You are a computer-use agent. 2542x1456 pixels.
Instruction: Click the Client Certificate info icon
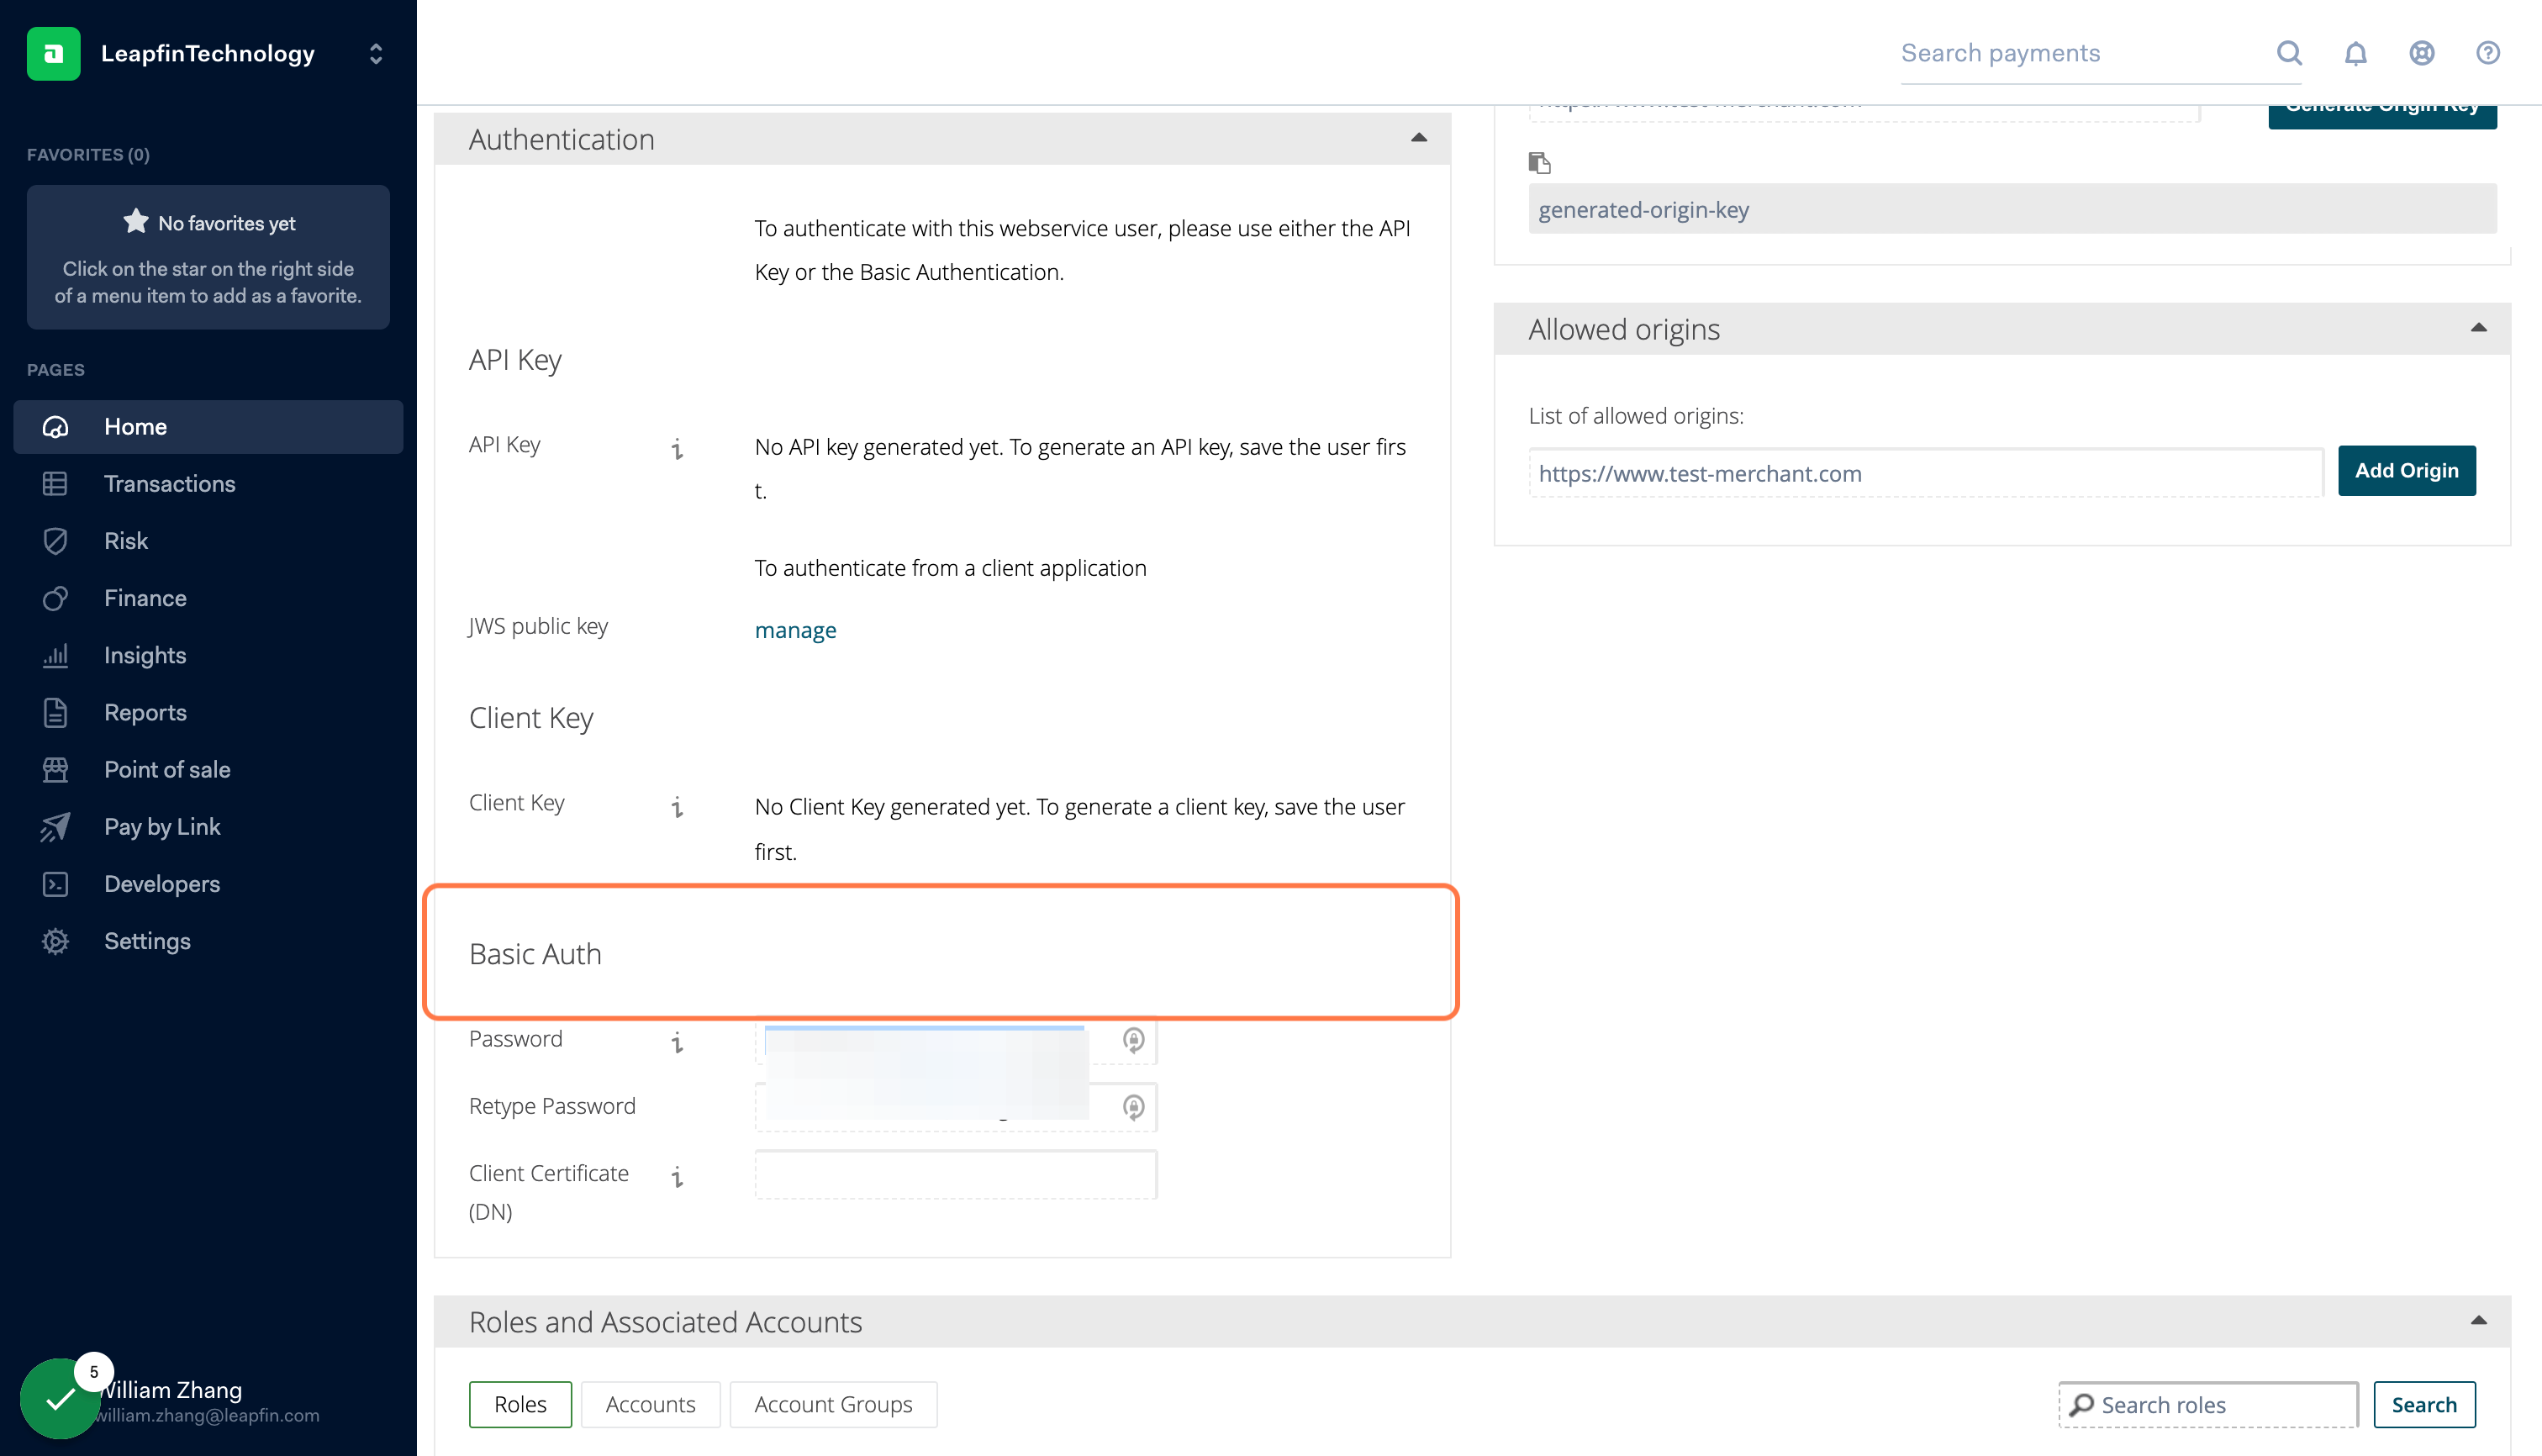[x=677, y=1176]
